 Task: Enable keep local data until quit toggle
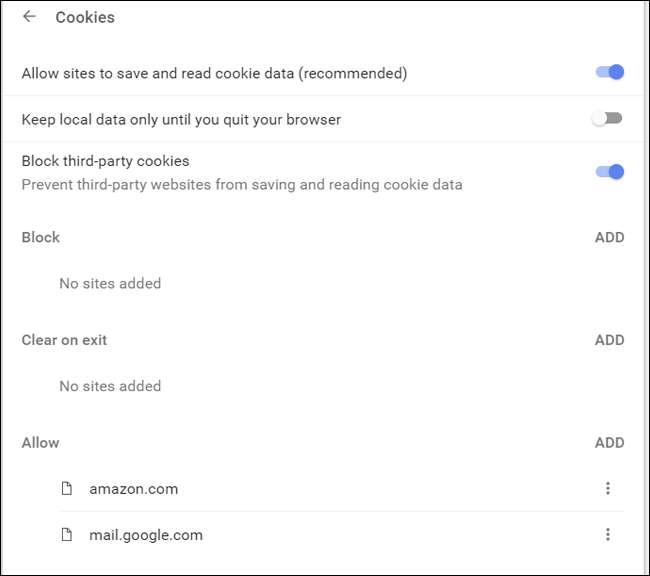606,118
